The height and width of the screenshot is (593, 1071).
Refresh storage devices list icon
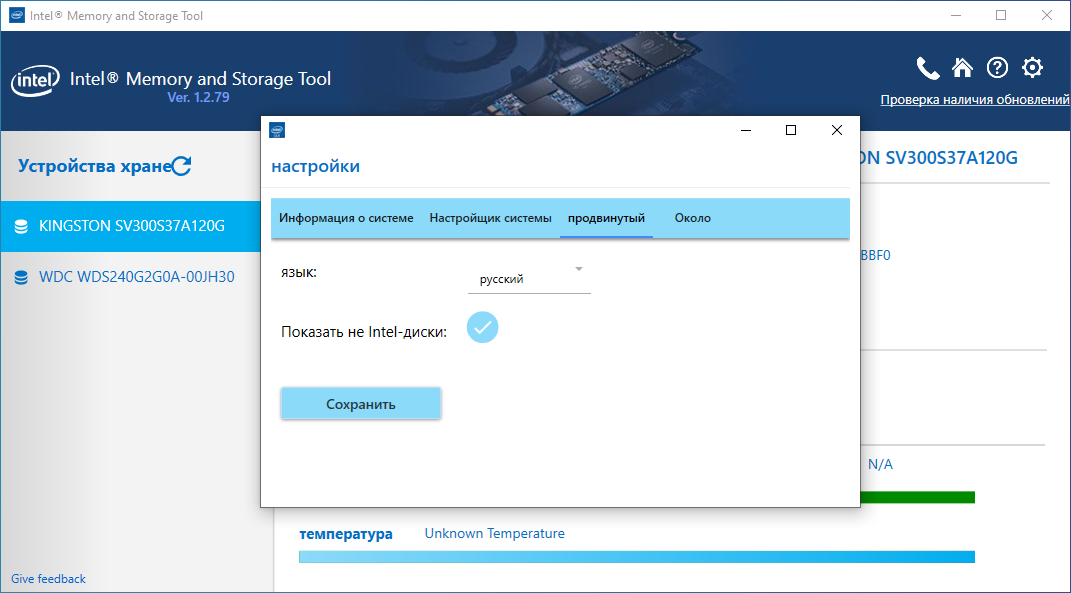182,166
